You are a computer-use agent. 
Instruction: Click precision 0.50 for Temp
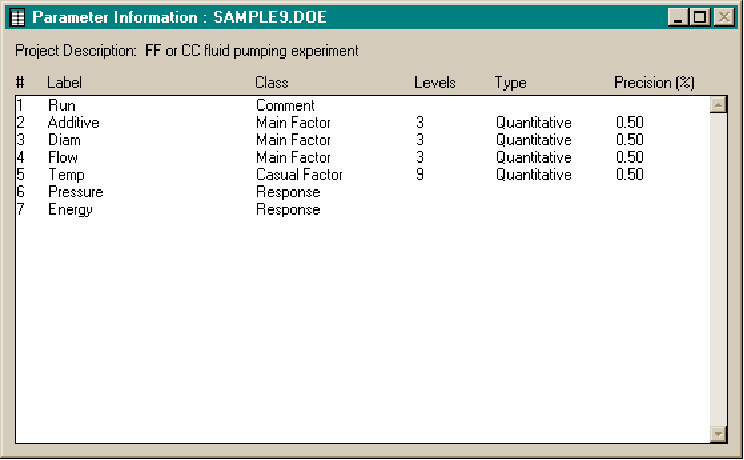pos(630,175)
